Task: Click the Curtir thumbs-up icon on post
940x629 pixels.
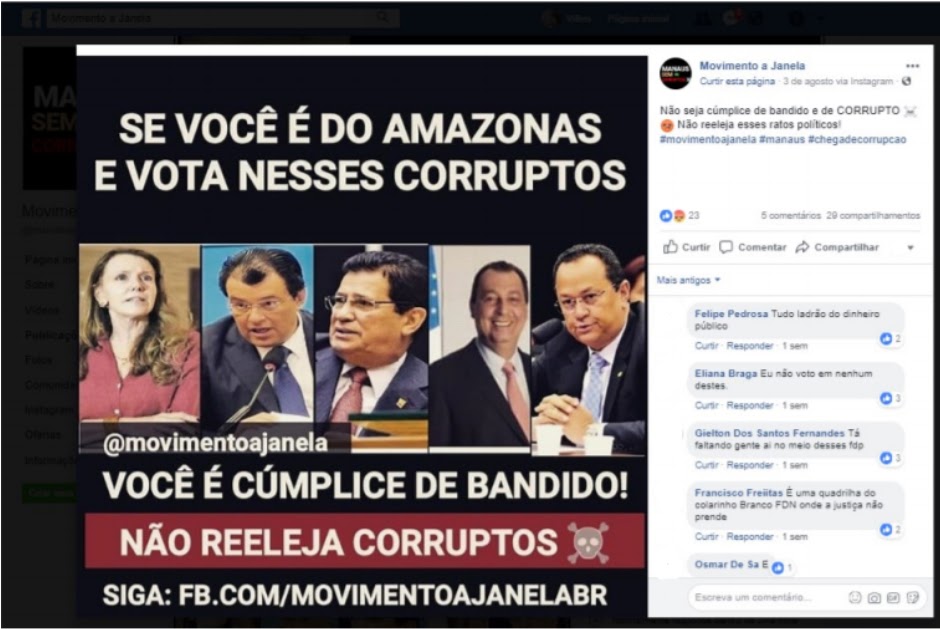Action: [670, 247]
